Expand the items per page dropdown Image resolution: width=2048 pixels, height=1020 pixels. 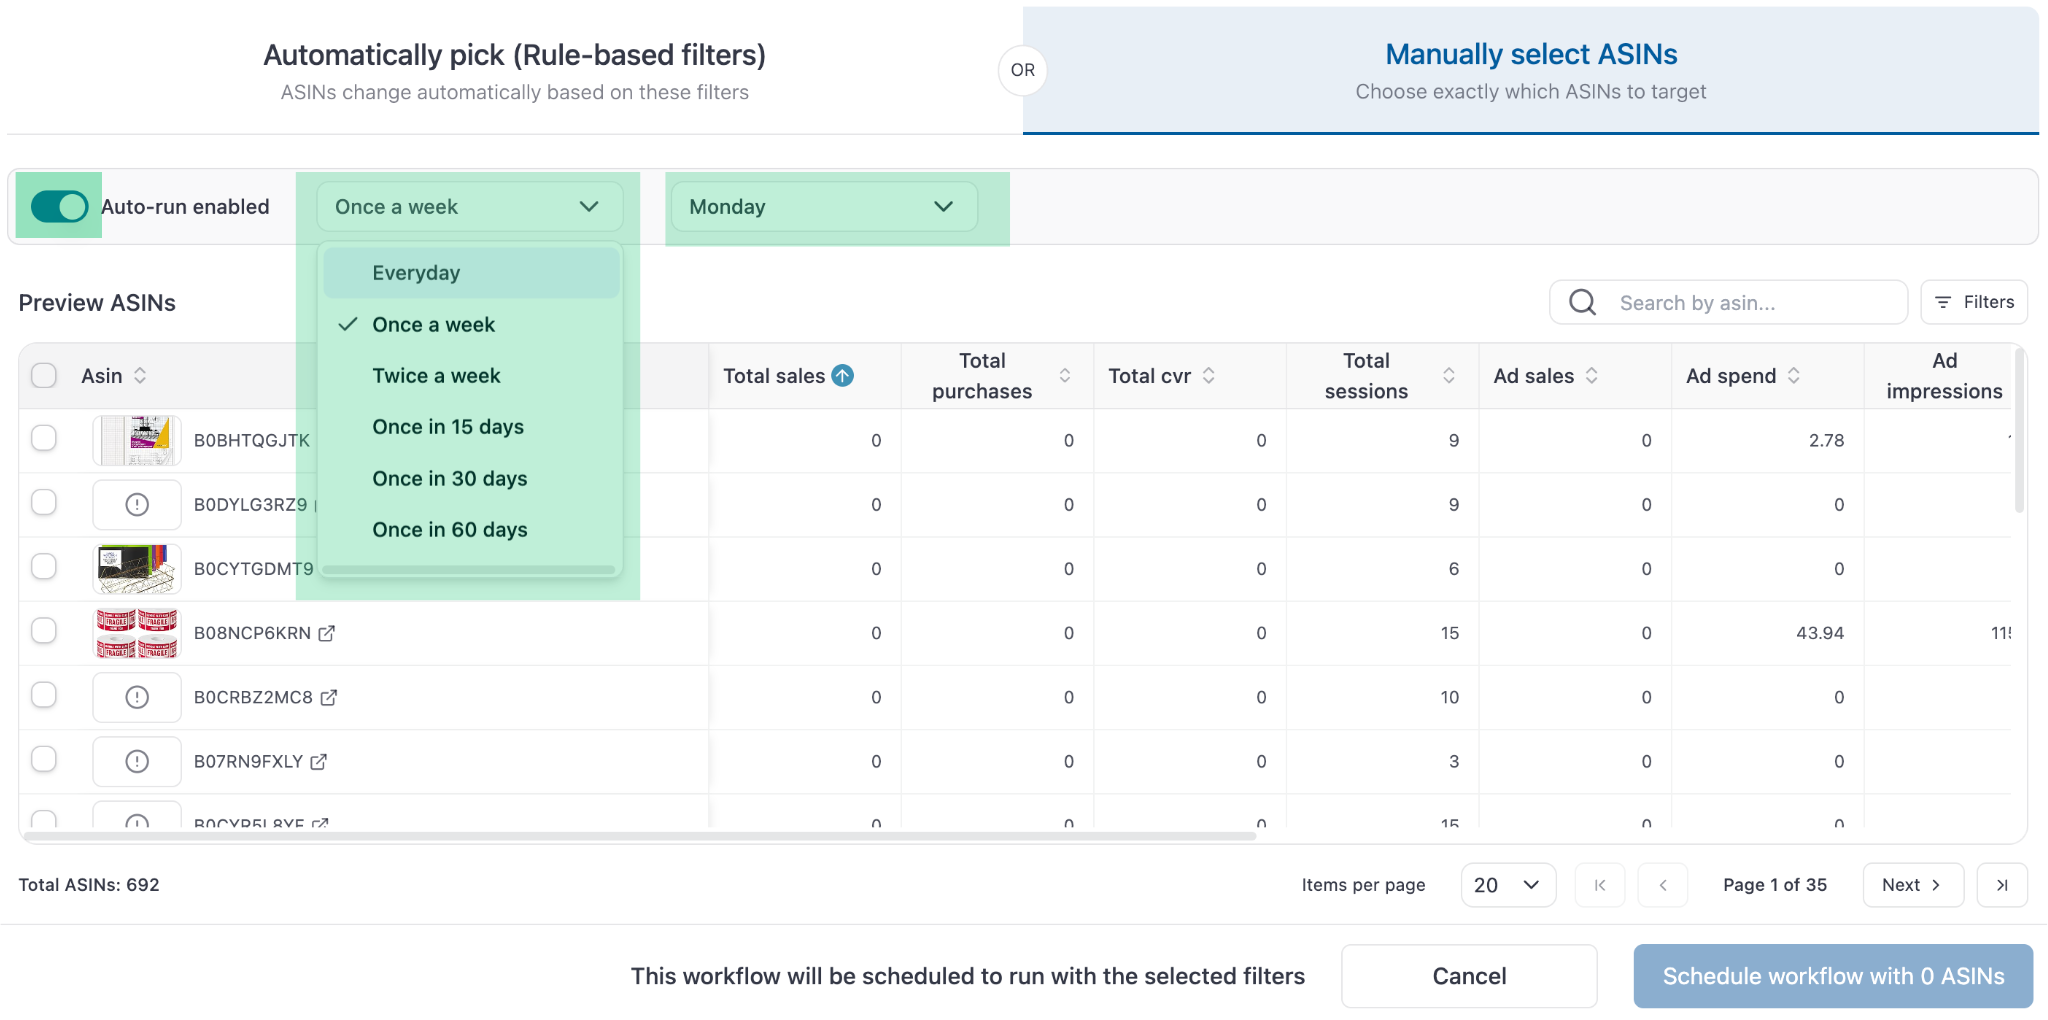[x=1508, y=885]
